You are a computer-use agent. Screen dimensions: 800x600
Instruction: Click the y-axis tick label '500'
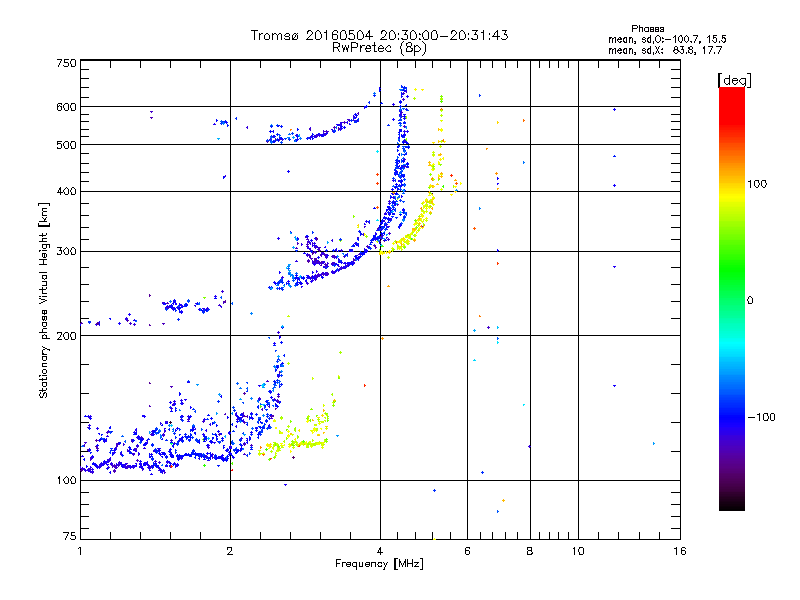(67, 144)
